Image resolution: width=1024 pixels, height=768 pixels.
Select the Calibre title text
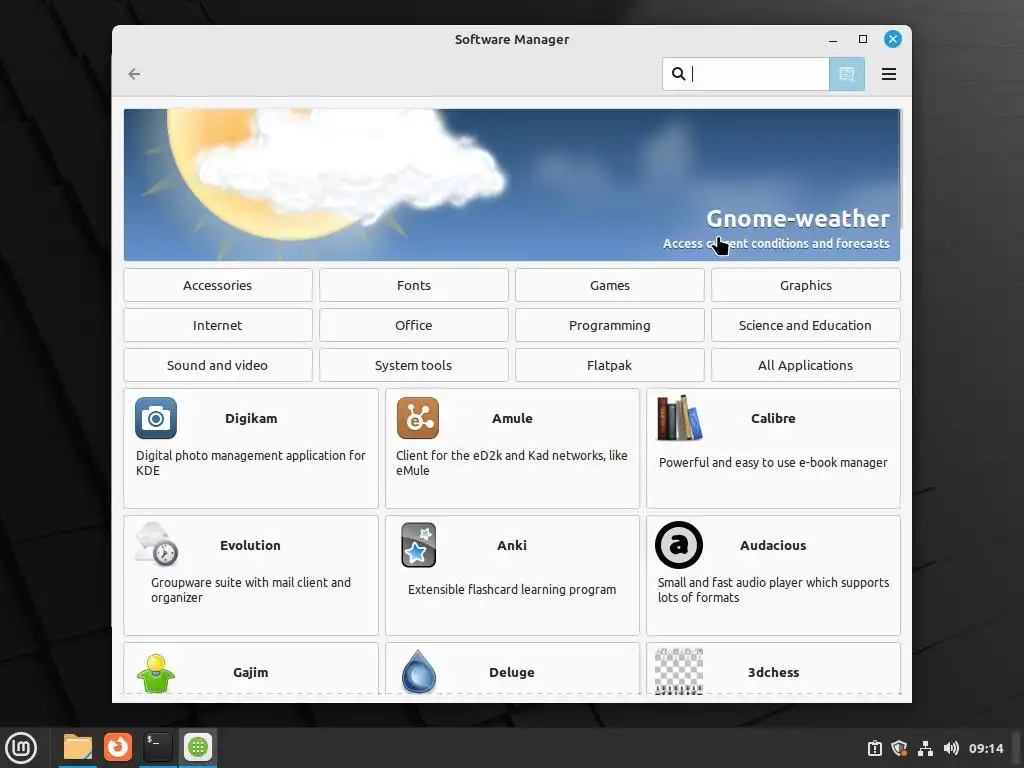[773, 419]
